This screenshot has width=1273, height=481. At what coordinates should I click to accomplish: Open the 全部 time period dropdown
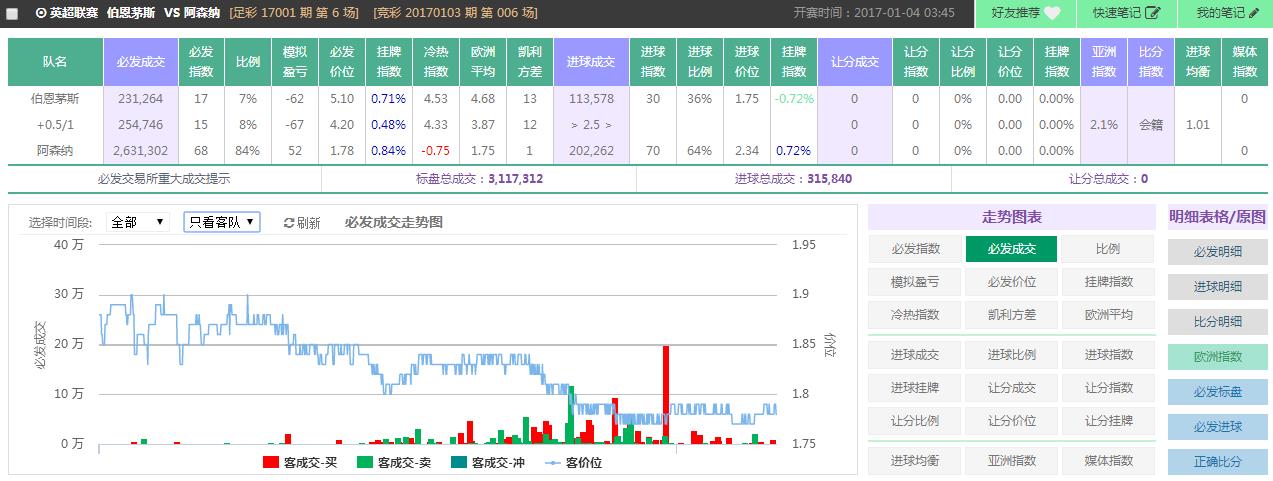[137, 222]
